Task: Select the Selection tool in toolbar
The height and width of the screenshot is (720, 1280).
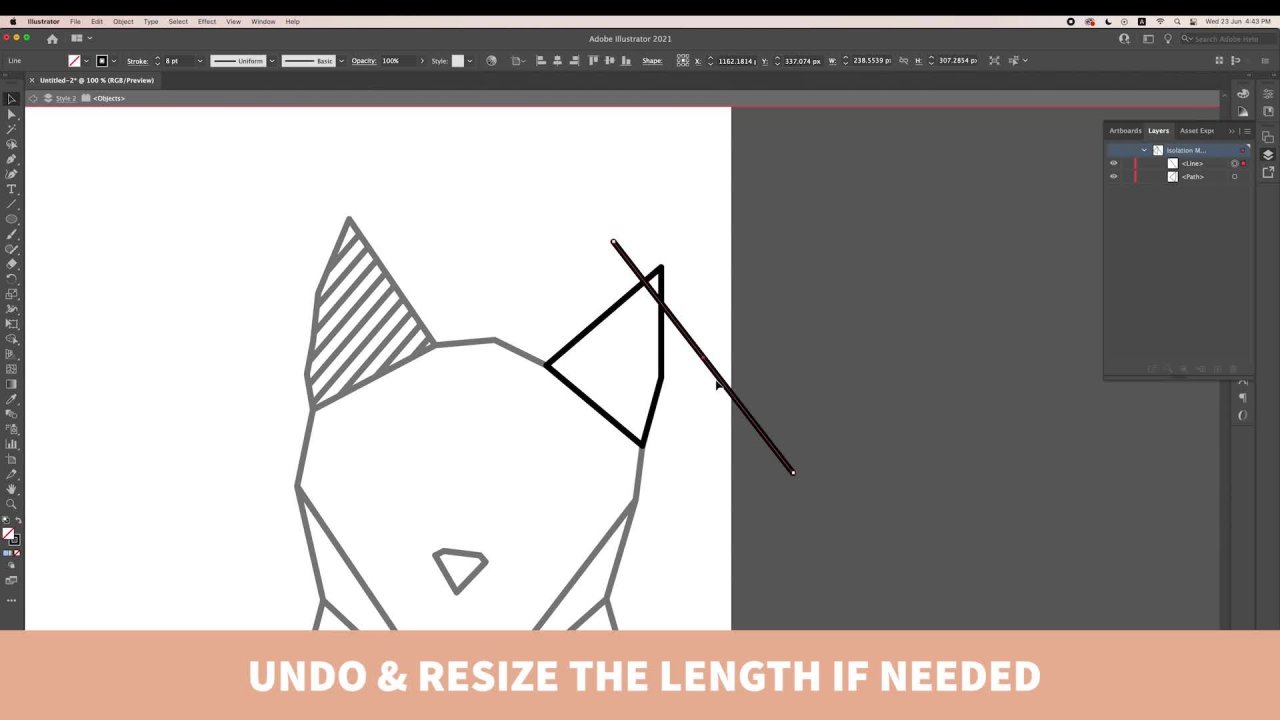Action: [11, 99]
